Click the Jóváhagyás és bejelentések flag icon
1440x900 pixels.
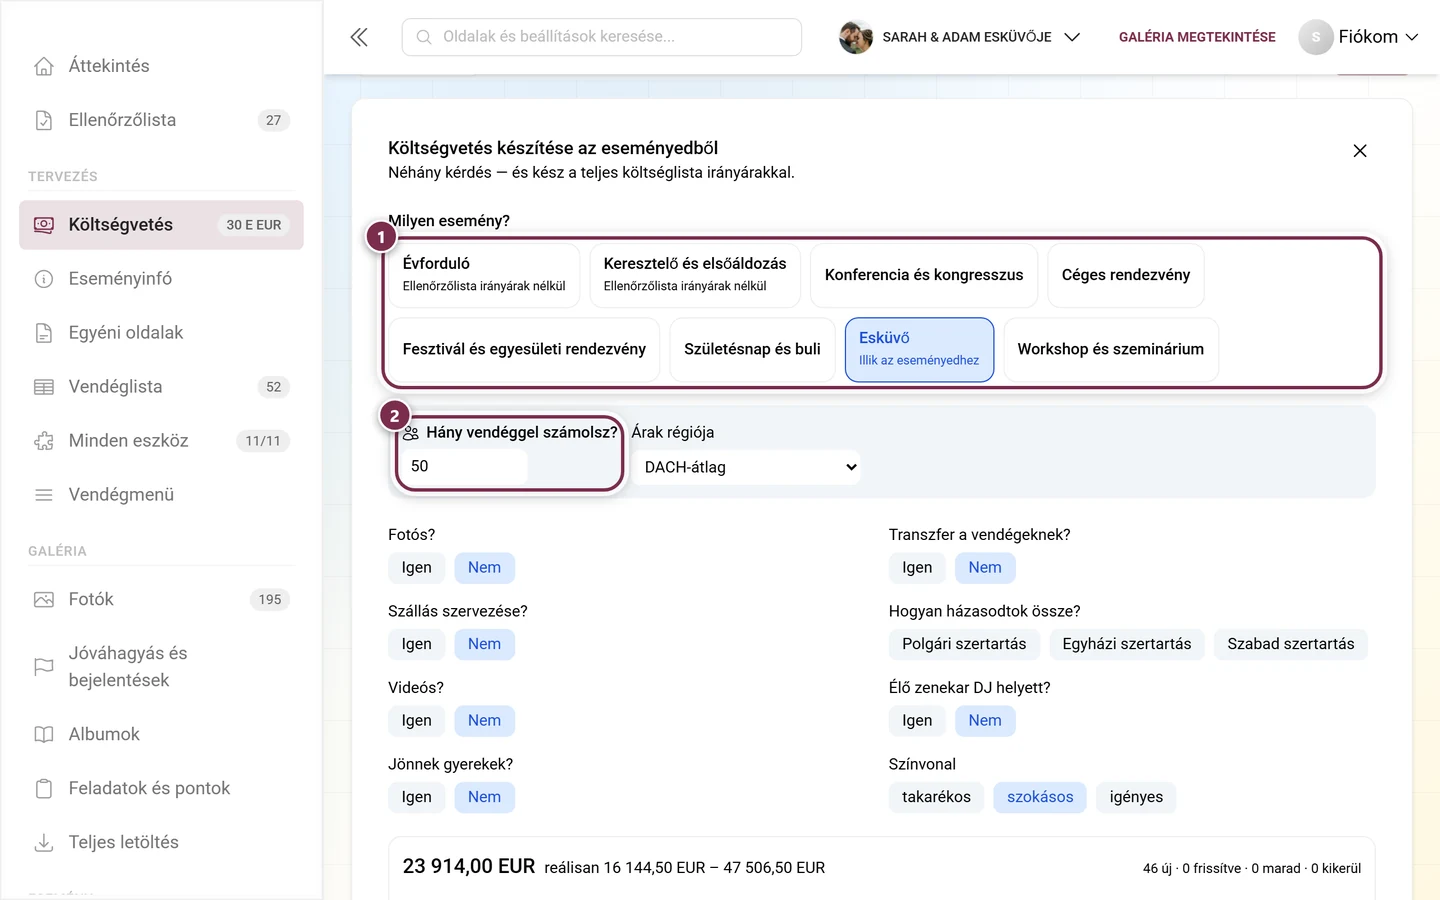(x=44, y=667)
